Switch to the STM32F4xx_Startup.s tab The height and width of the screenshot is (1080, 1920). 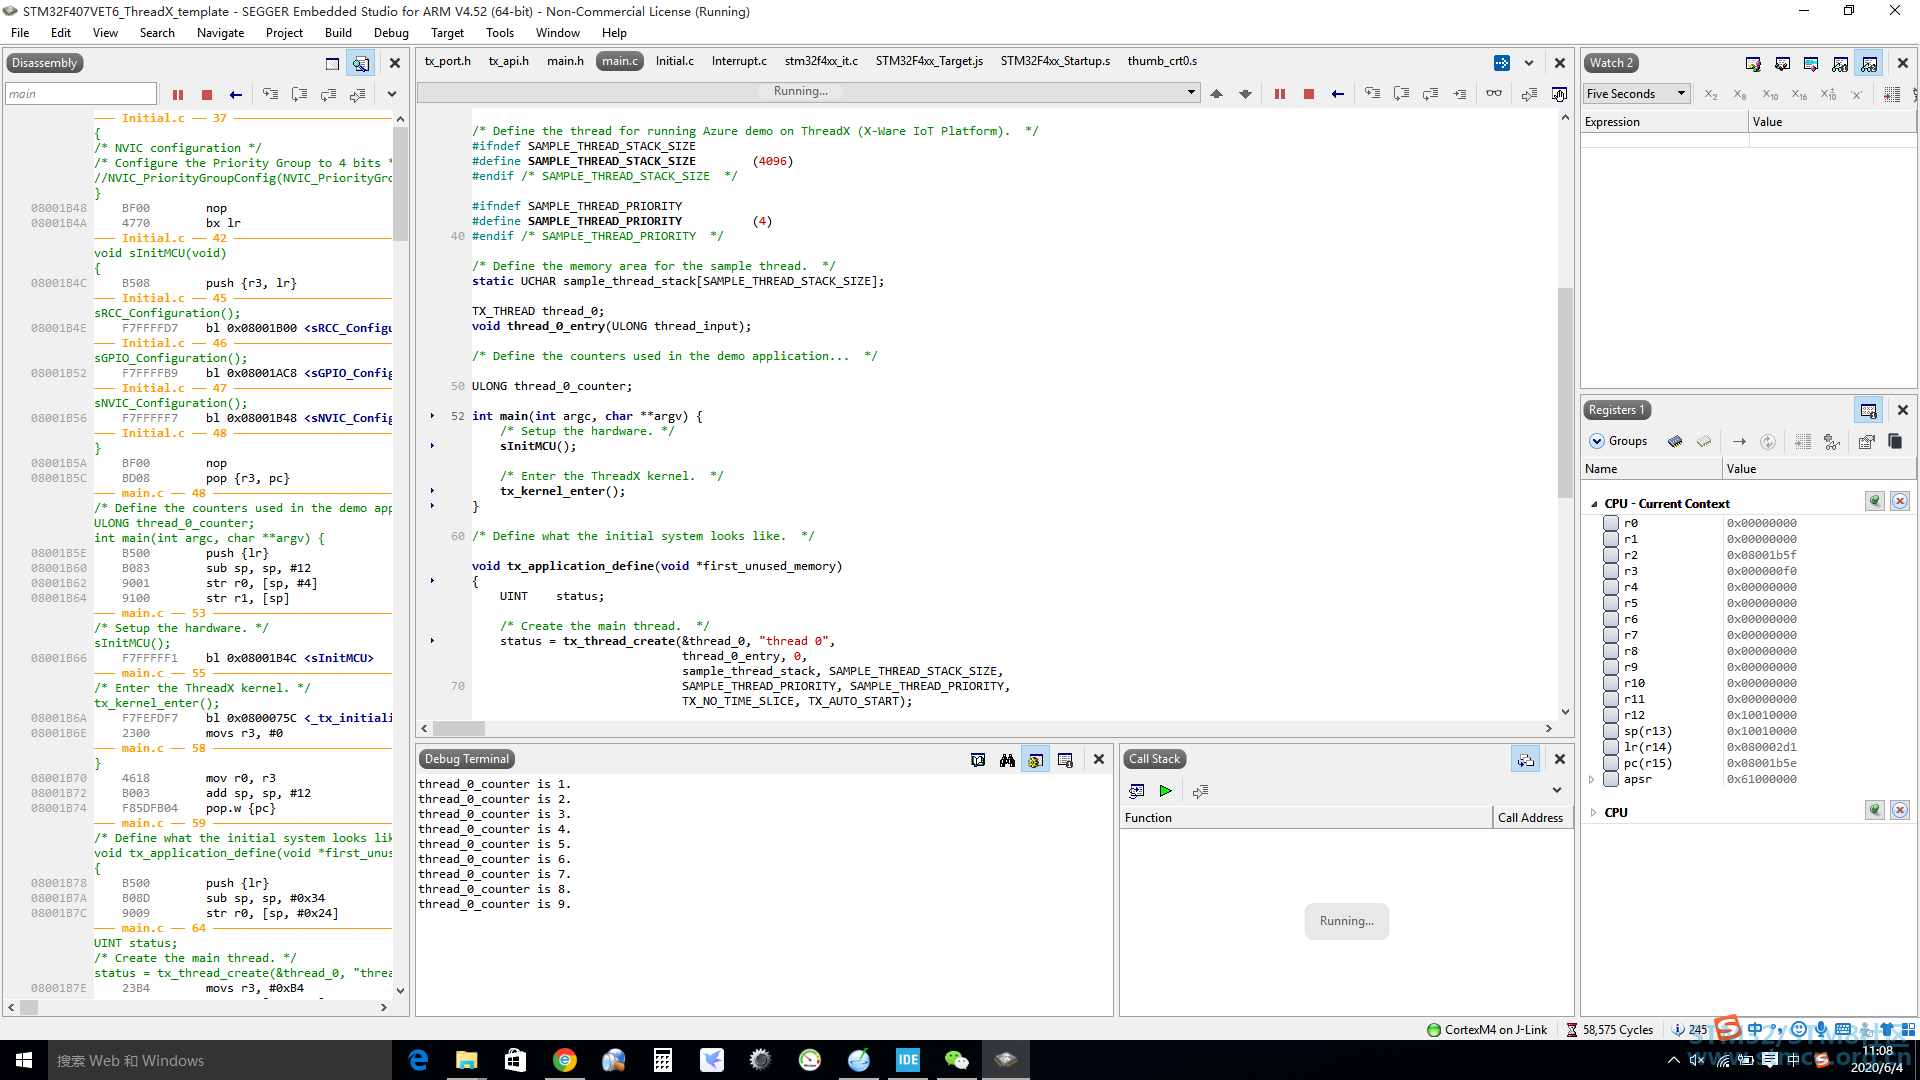pos(1055,61)
